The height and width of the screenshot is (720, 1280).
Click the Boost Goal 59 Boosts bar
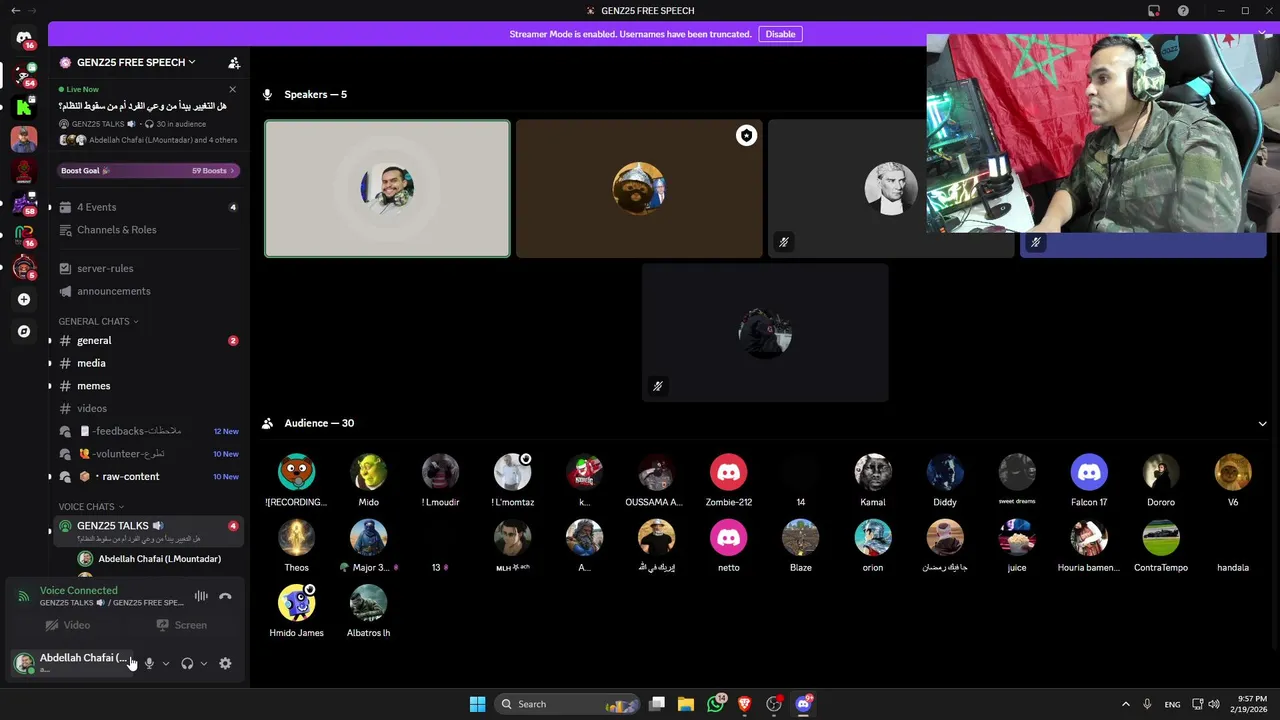pyautogui.click(x=148, y=171)
